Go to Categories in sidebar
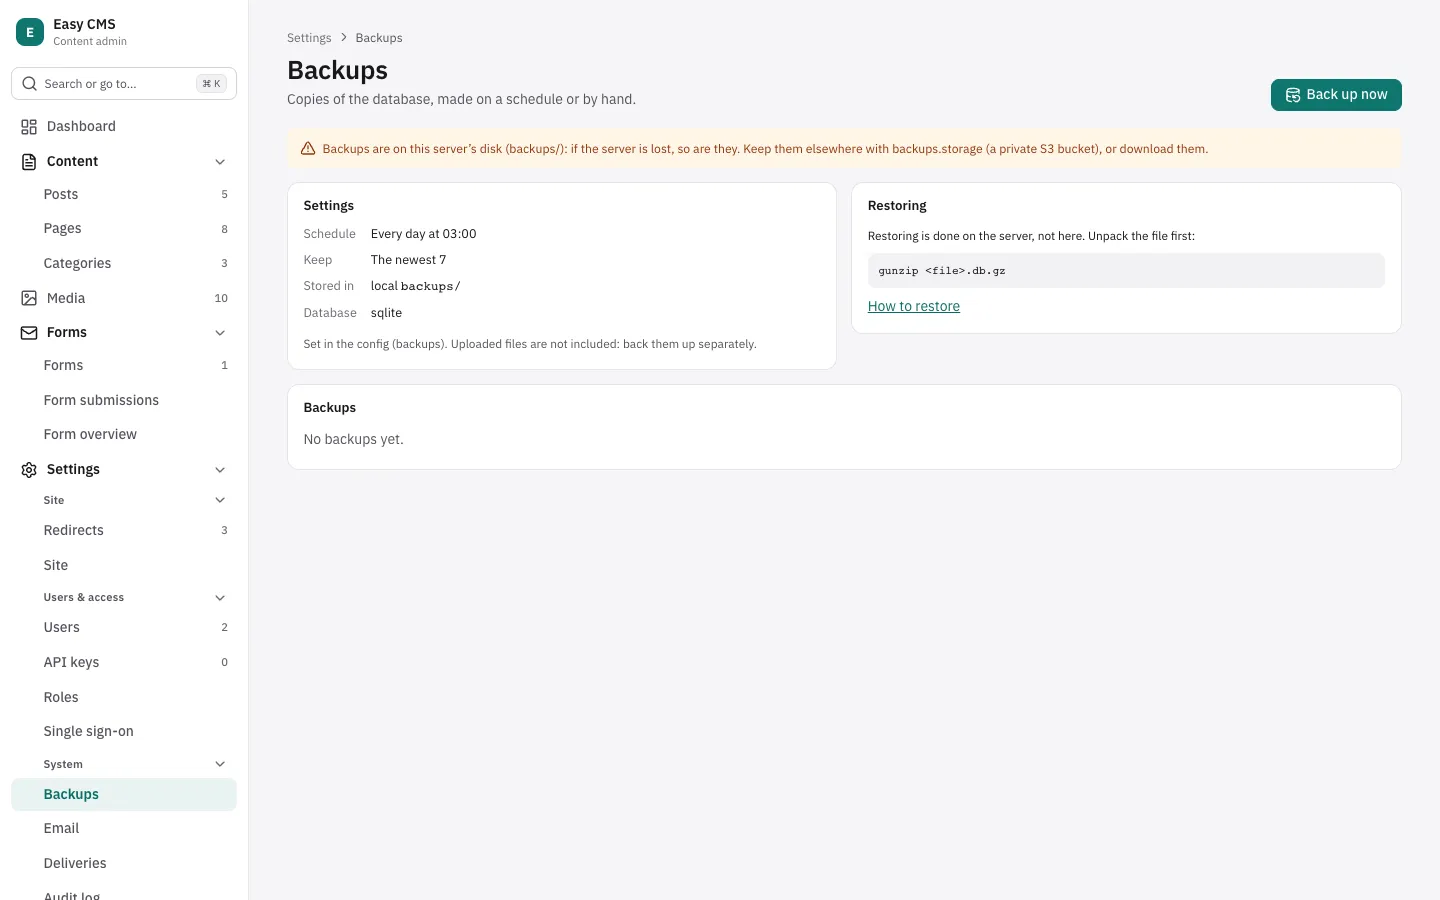 pos(124,264)
